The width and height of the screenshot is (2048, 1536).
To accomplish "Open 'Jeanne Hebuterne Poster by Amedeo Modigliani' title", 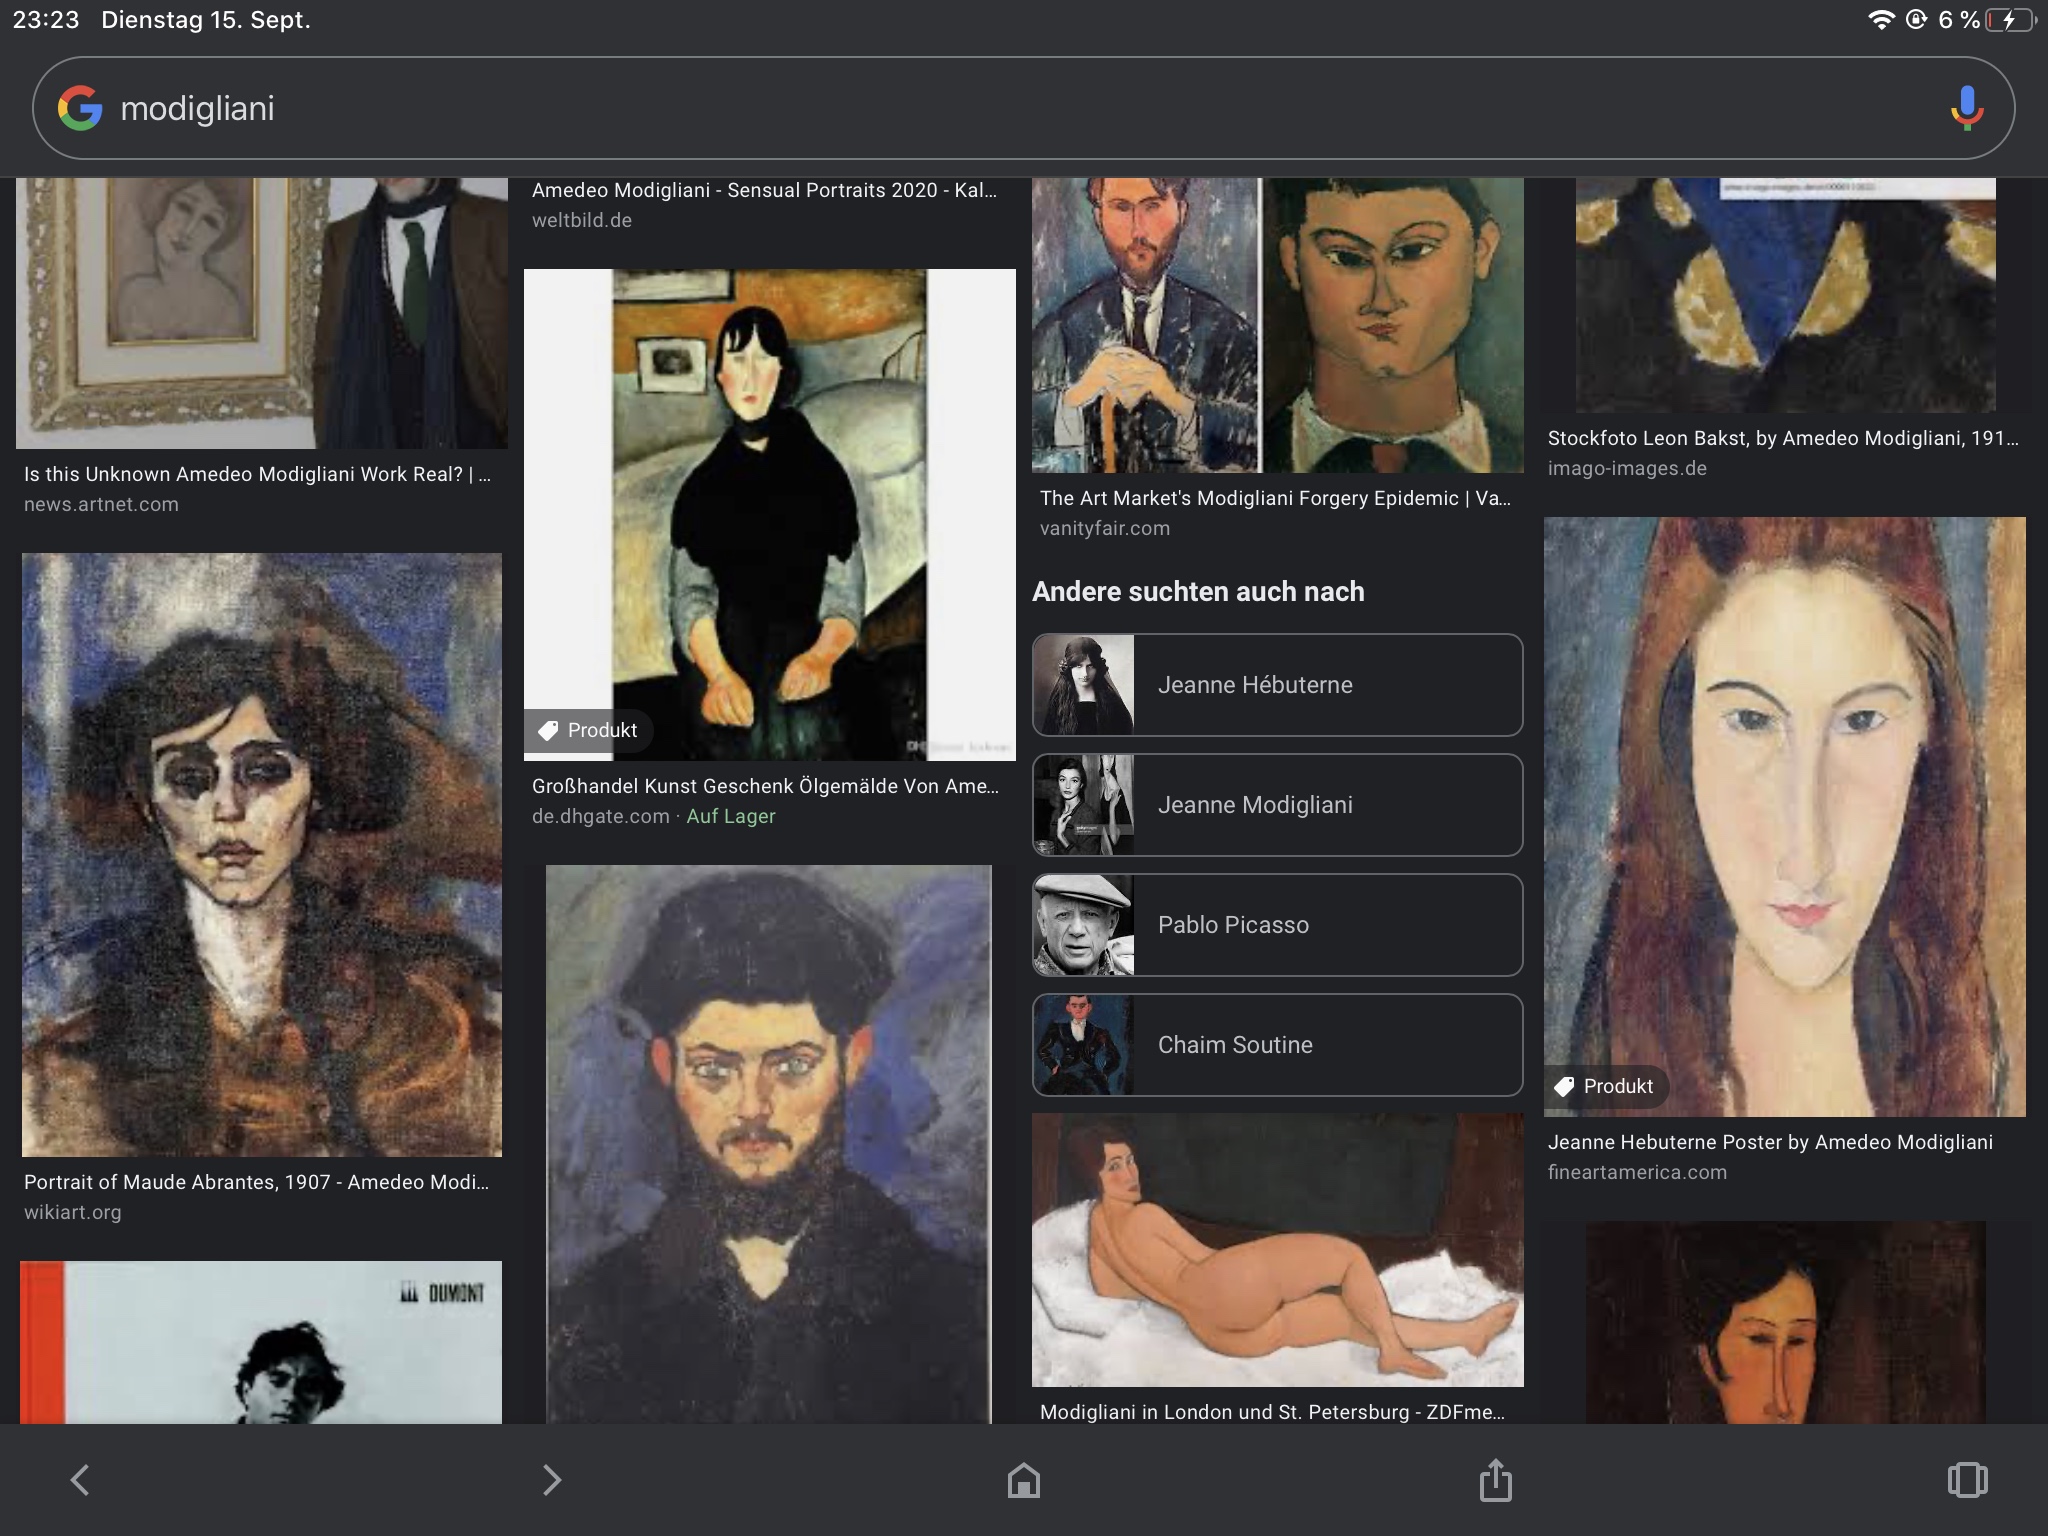I will click(x=1770, y=1142).
